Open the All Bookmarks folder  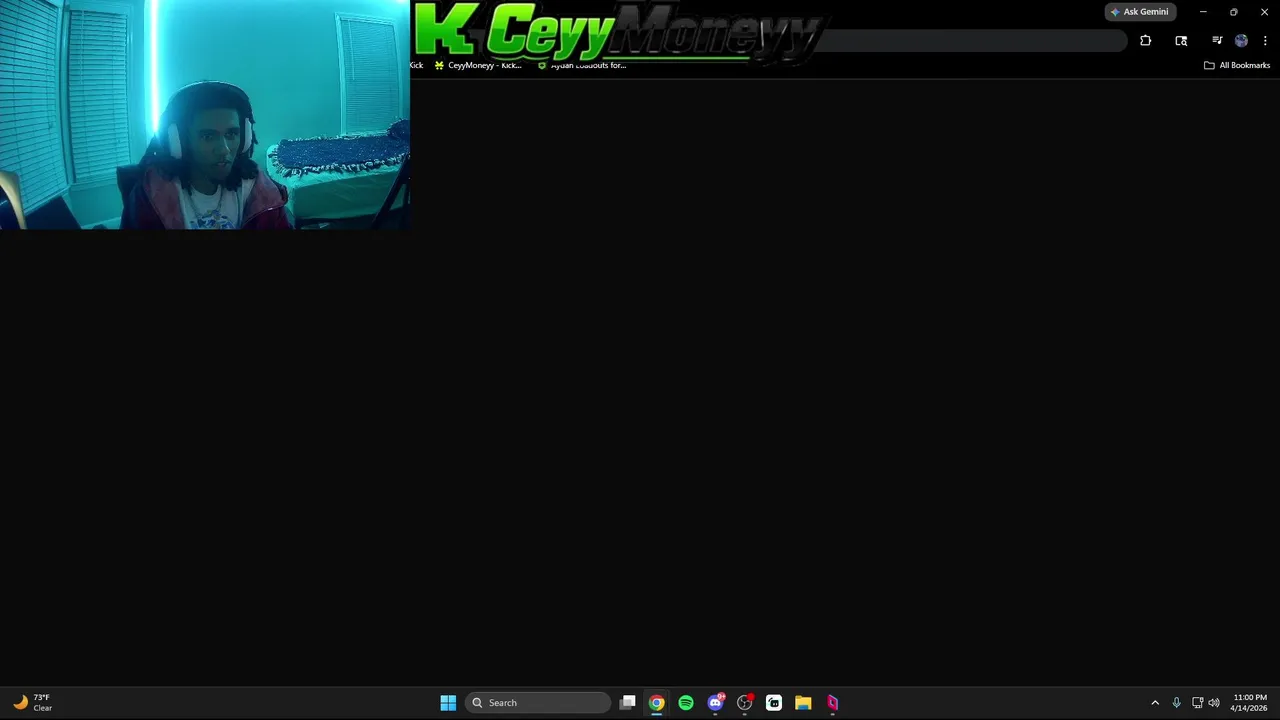(1237, 65)
